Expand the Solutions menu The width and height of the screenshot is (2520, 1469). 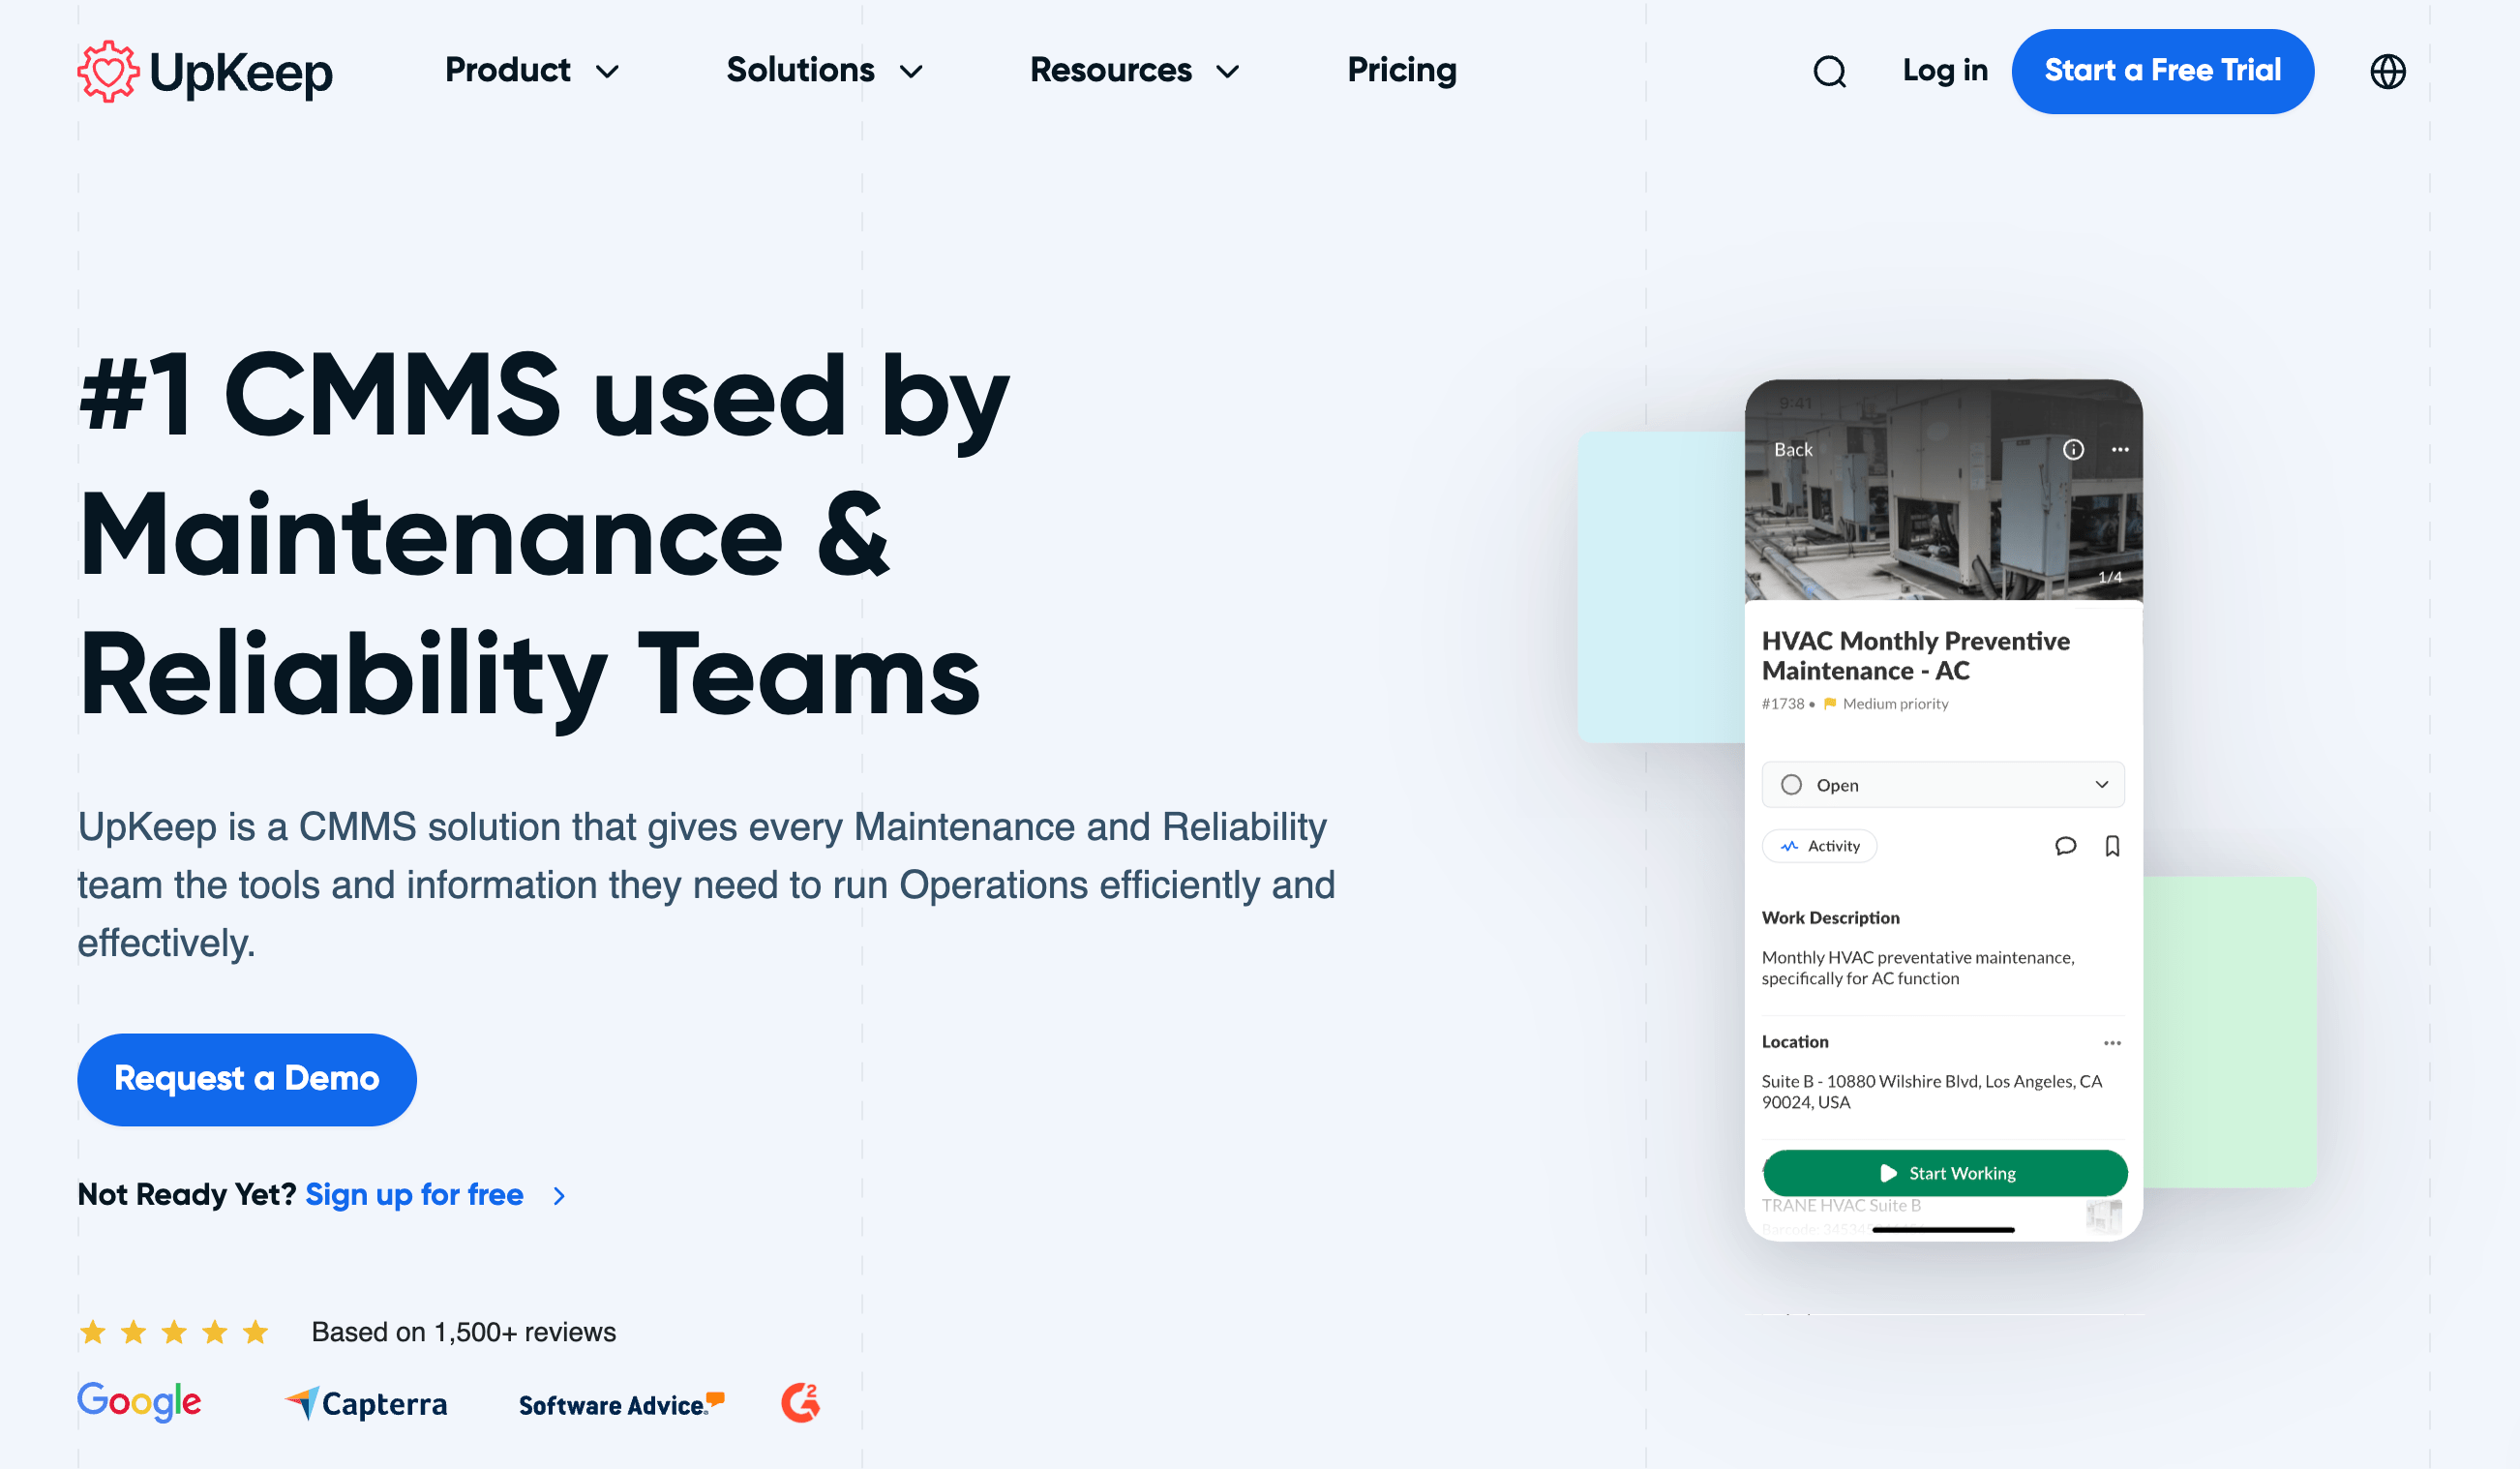[x=824, y=70]
